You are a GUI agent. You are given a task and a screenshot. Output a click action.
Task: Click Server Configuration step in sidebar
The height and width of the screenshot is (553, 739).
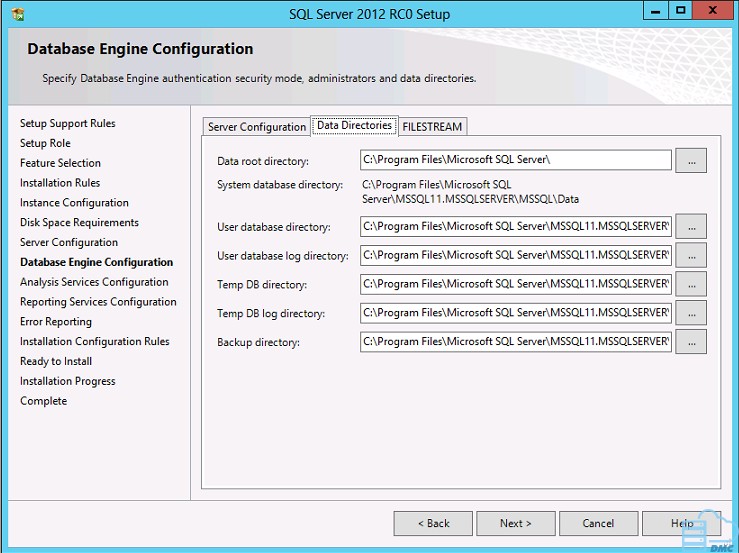(69, 242)
